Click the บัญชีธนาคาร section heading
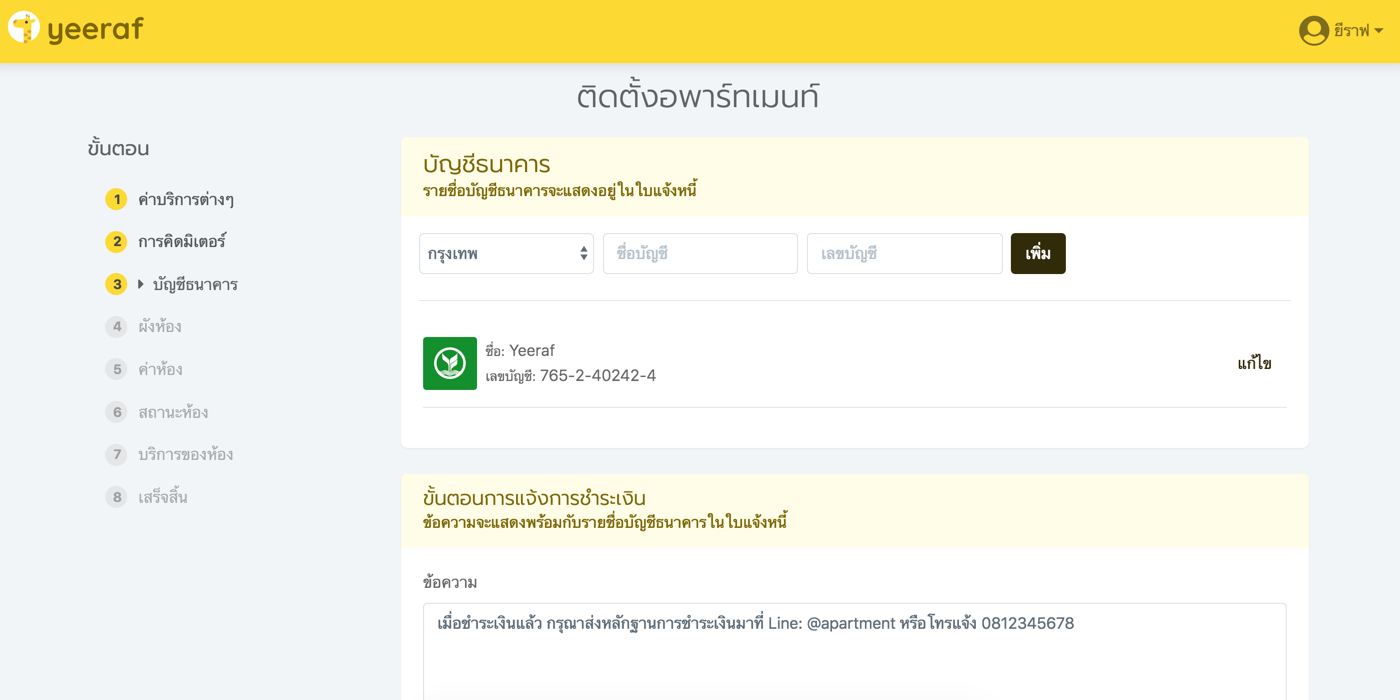 coord(487,164)
